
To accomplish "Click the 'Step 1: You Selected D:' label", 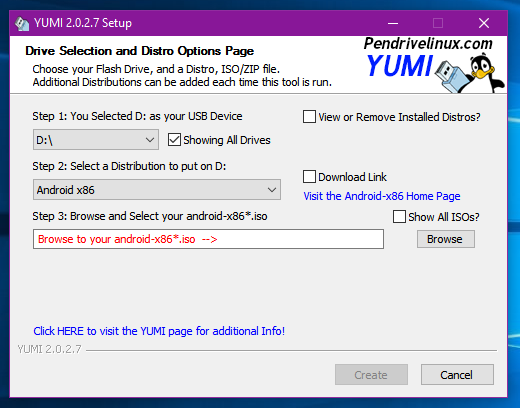I will click(137, 116).
